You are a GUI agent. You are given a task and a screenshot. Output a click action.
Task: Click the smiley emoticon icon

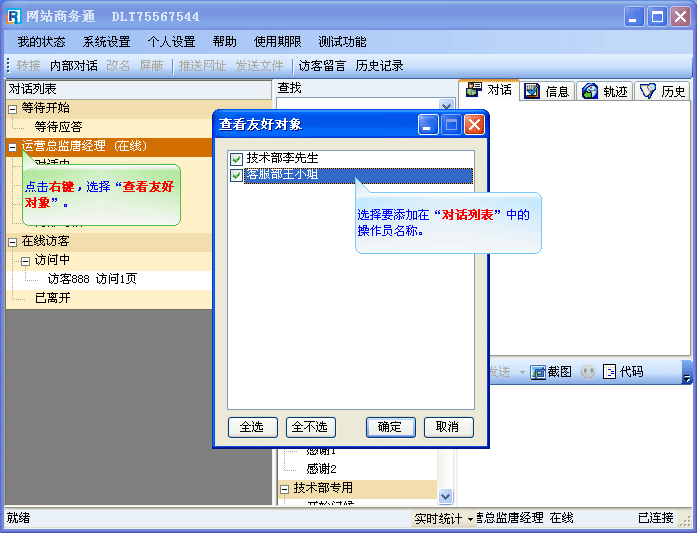[x=588, y=372]
